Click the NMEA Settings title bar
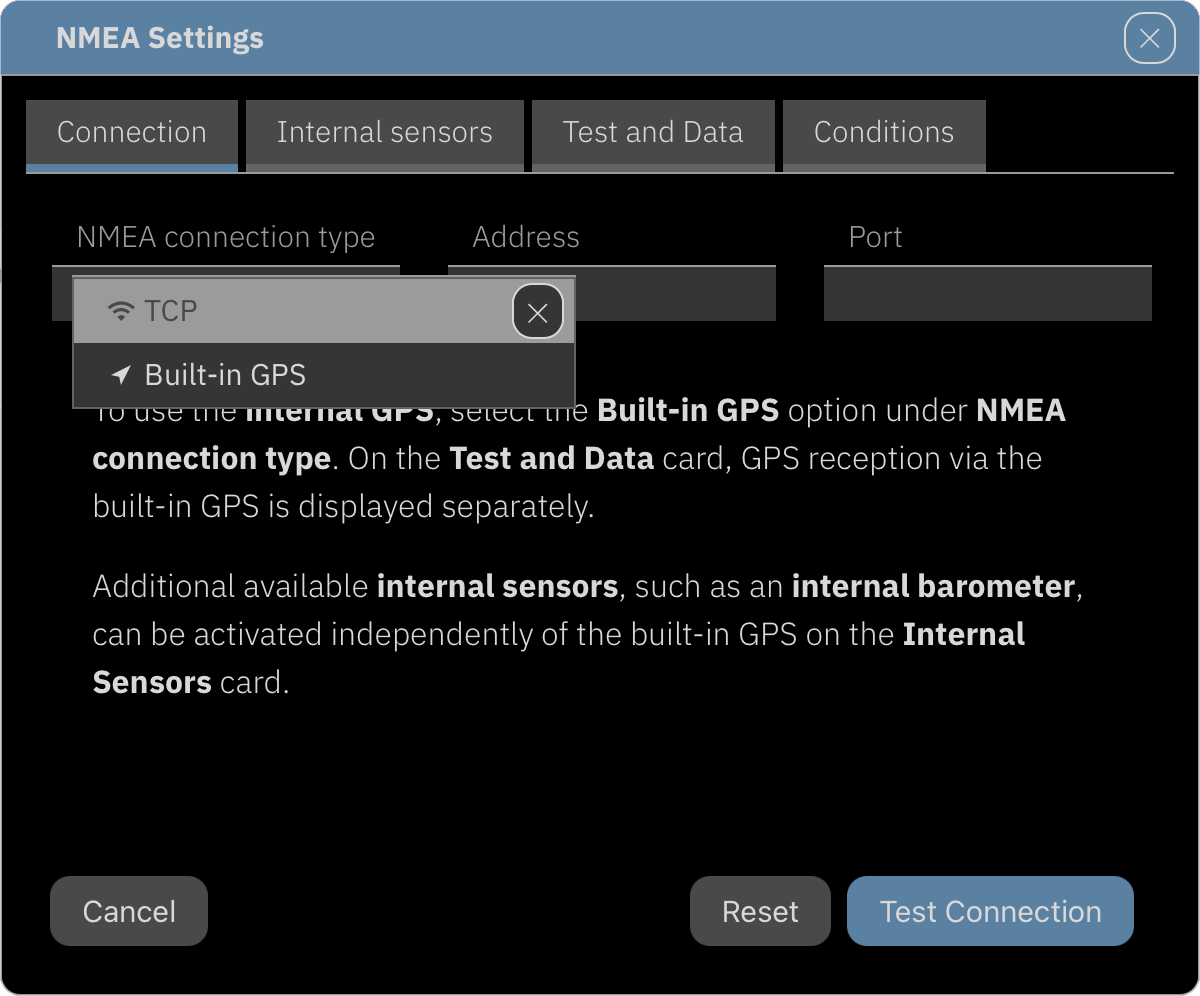1200x996 pixels. [161, 38]
